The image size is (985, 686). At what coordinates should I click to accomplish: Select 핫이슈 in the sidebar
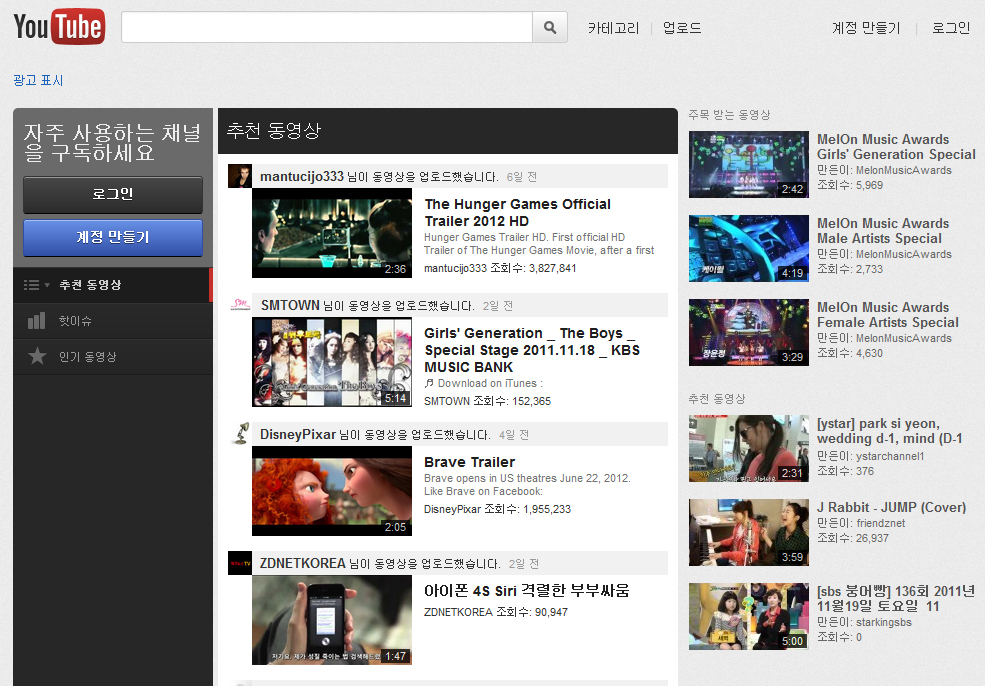point(113,321)
